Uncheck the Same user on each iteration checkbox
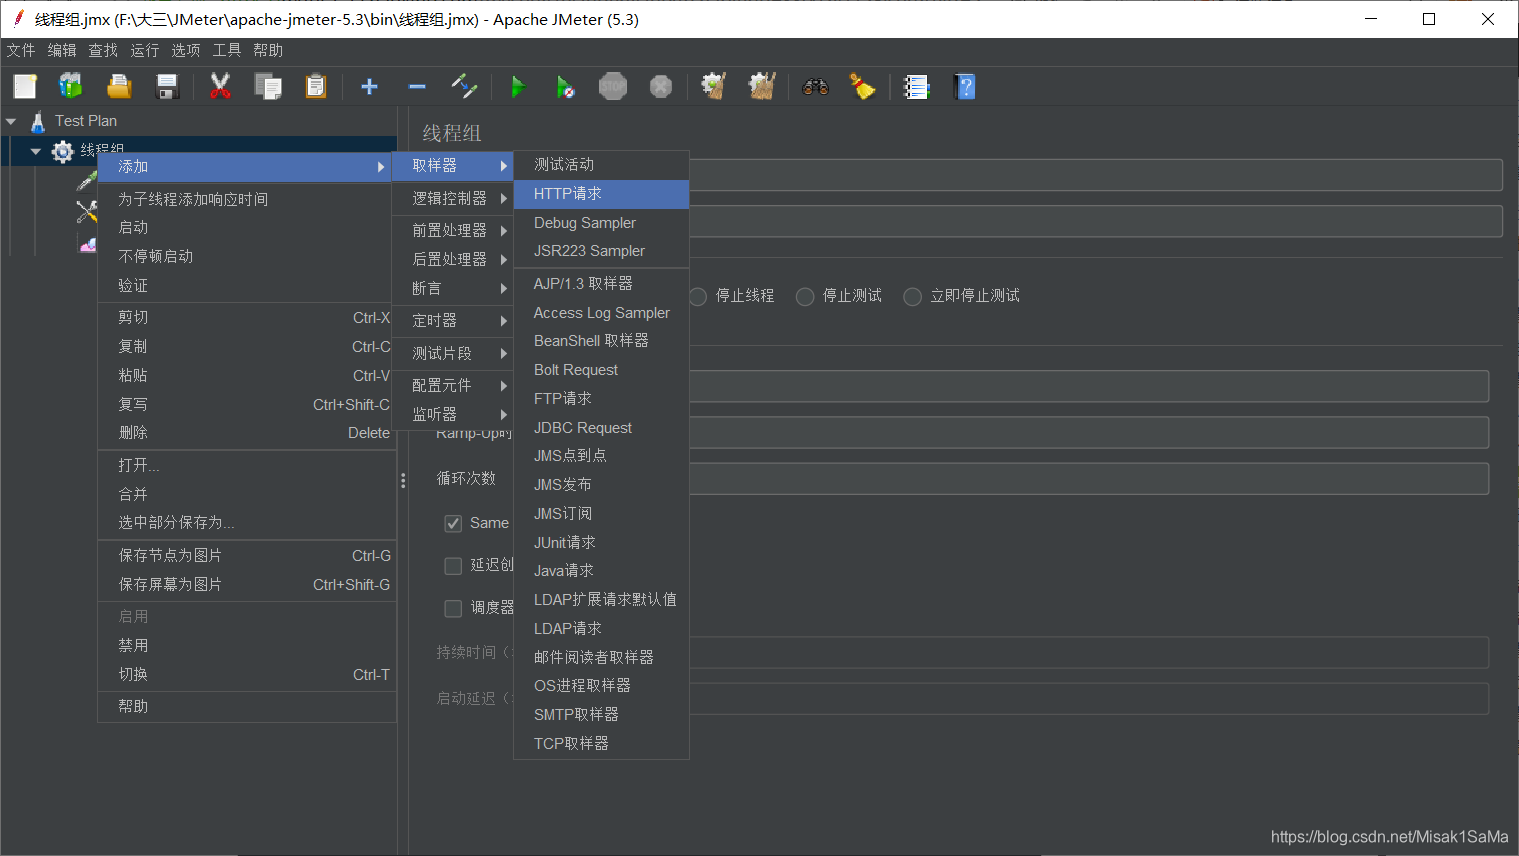The image size is (1519, 856). coord(453,522)
